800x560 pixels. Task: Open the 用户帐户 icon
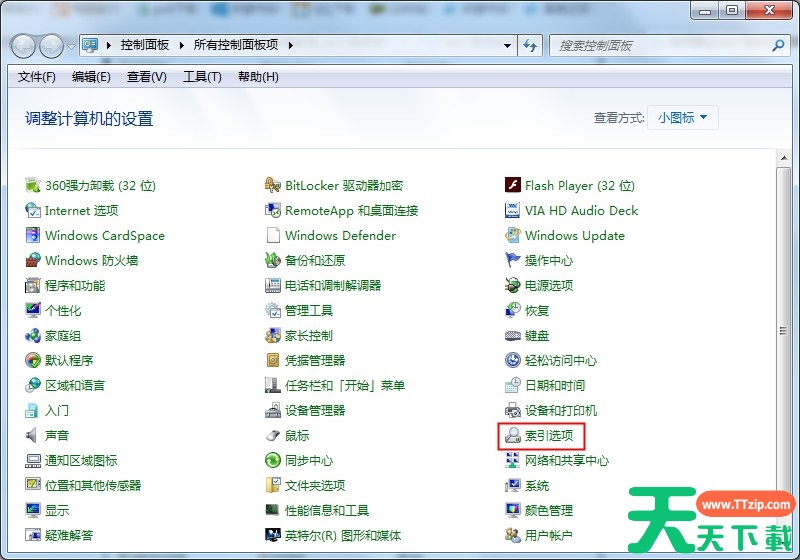click(513, 536)
